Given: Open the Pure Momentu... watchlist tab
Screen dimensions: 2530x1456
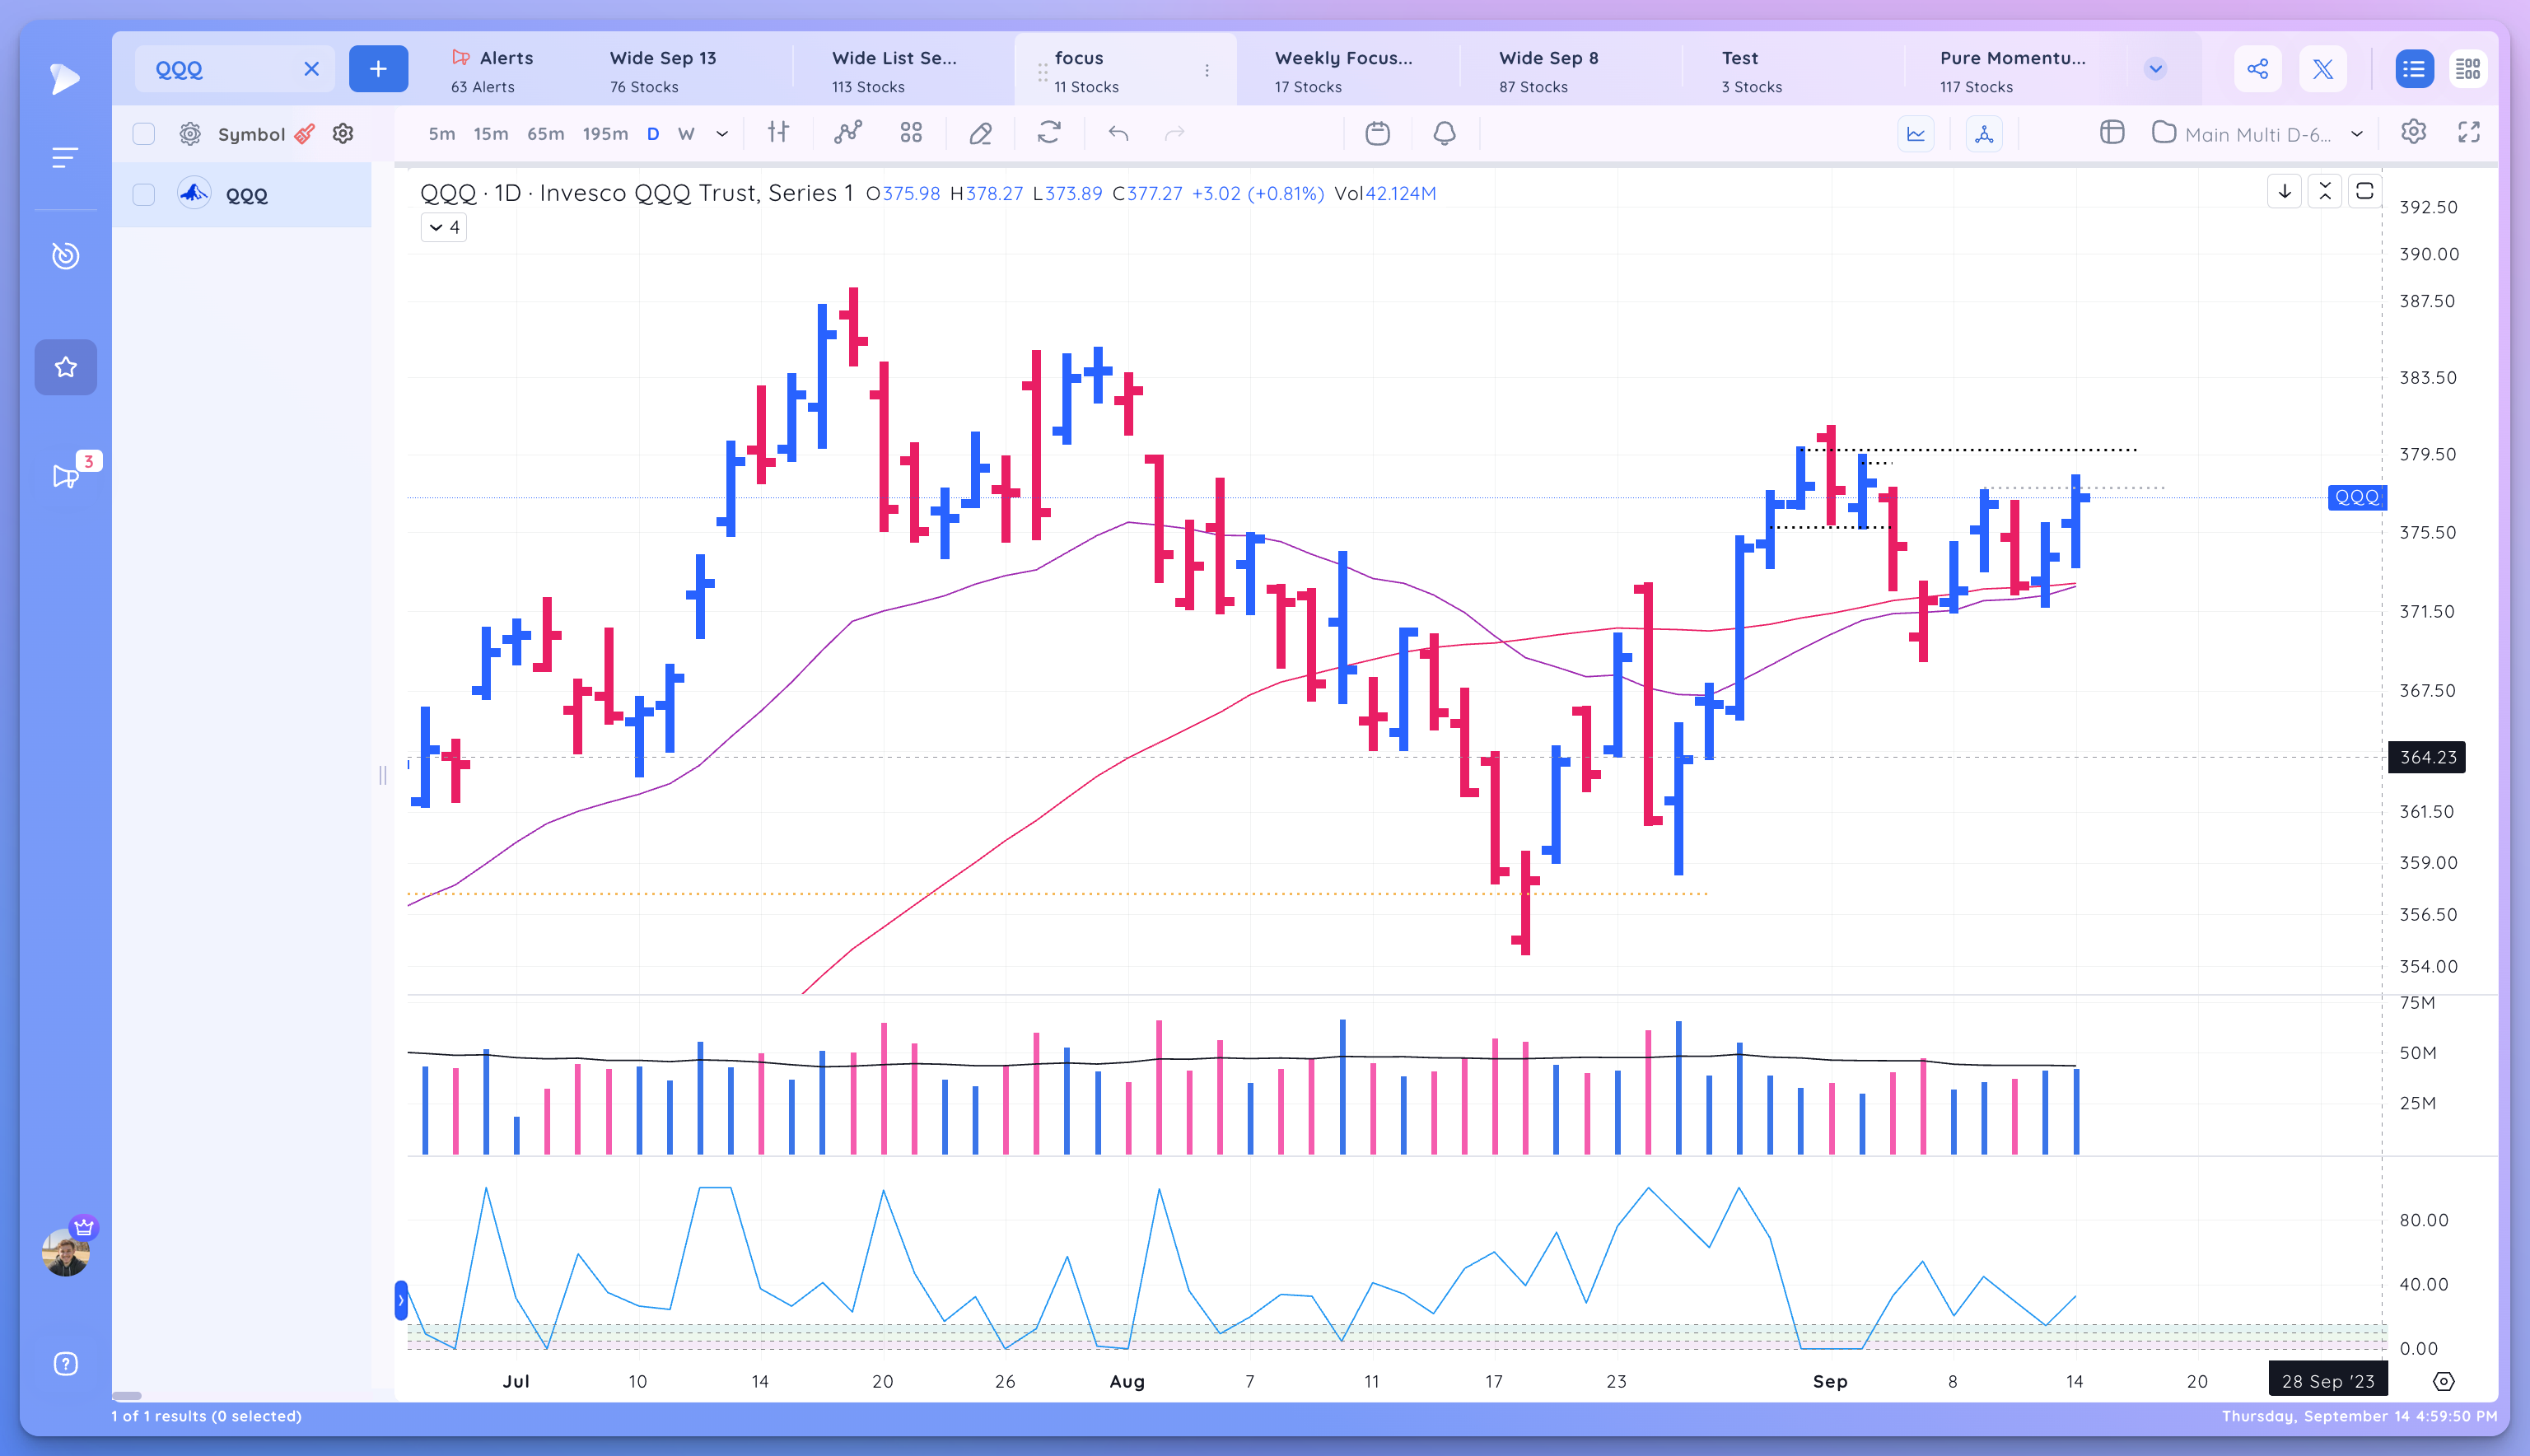Looking at the screenshot, I should pos(2012,70).
